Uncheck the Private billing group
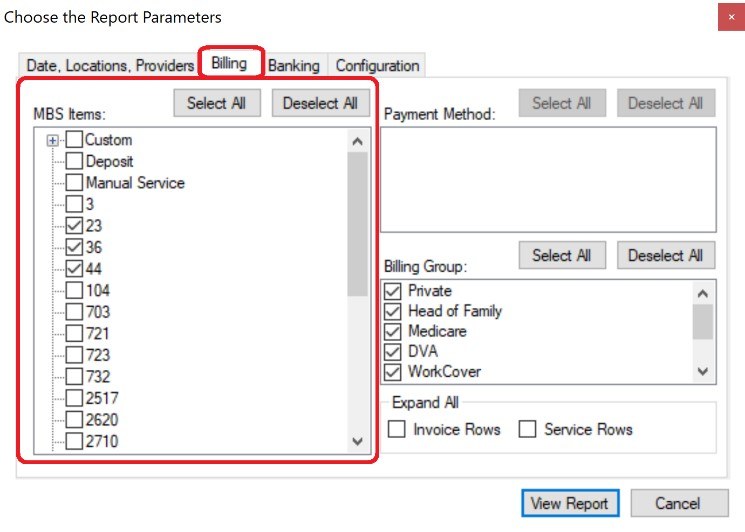This screenshot has width=745, height=532. coord(393,291)
